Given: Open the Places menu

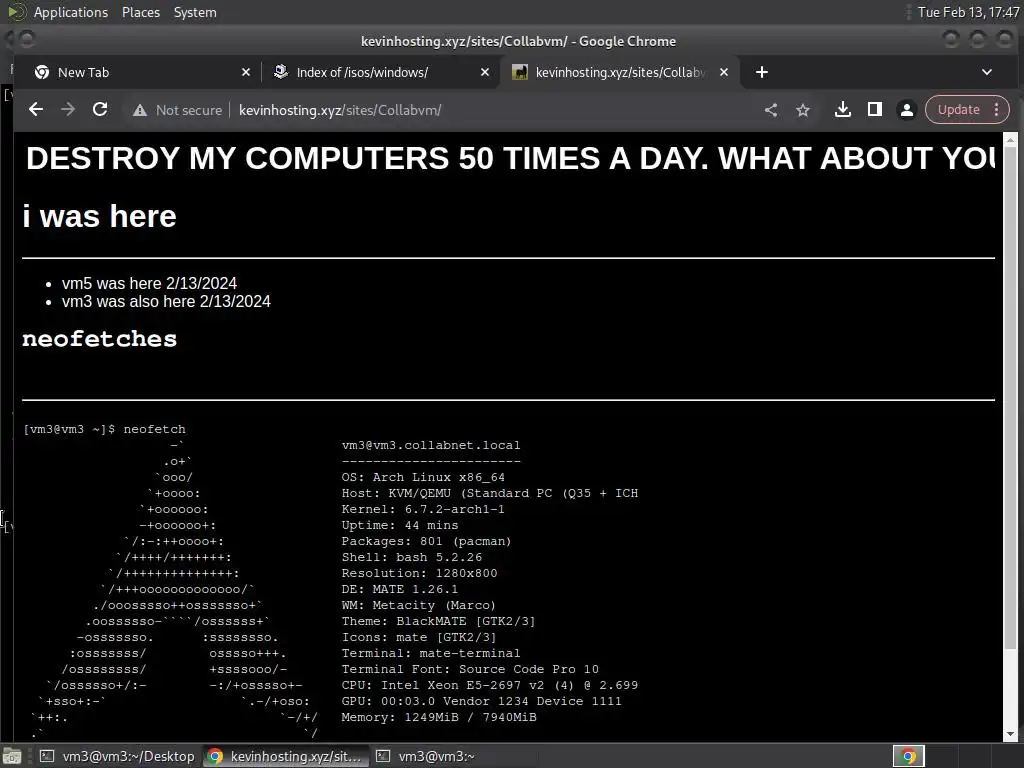Looking at the screenshot, I should click(140, 12).
